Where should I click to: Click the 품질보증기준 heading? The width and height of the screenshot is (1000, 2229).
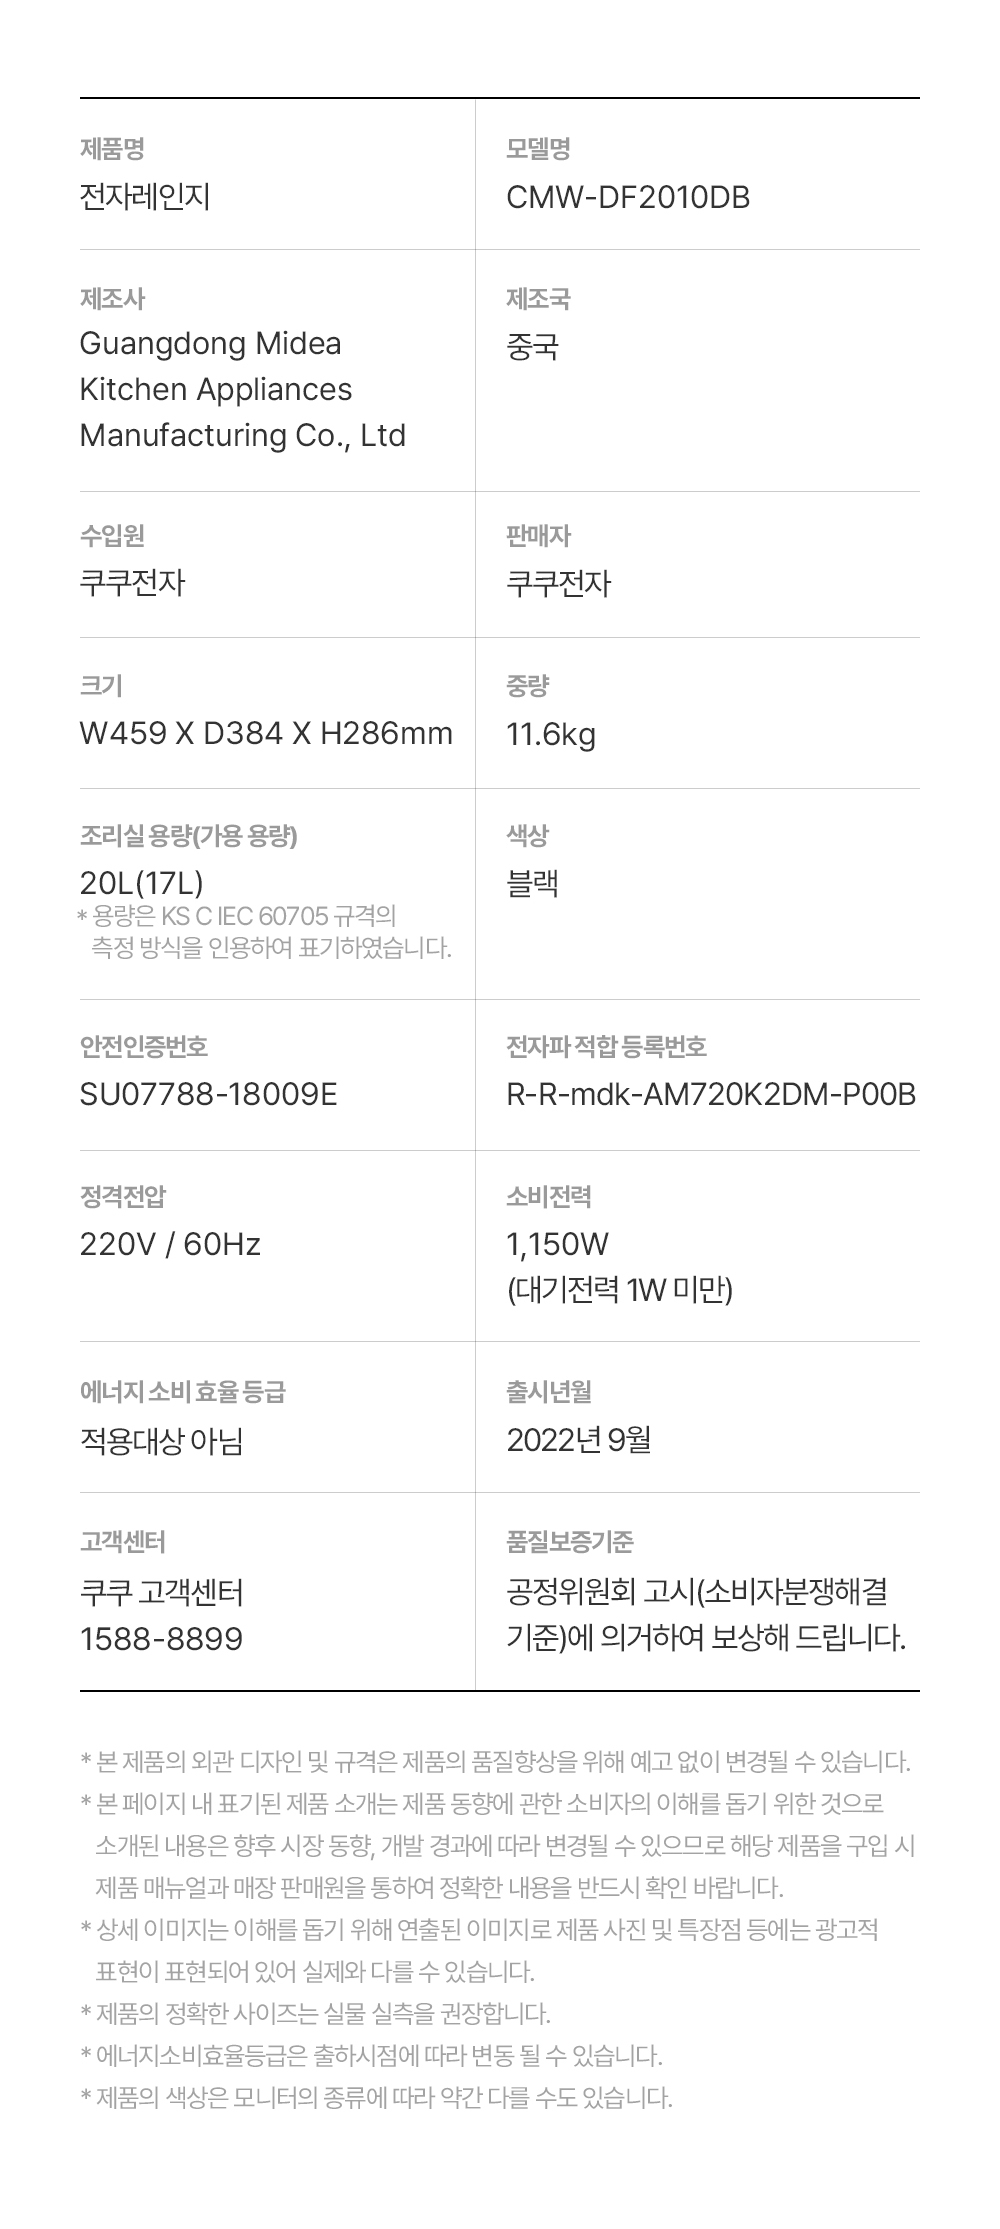click(570, 1542)
